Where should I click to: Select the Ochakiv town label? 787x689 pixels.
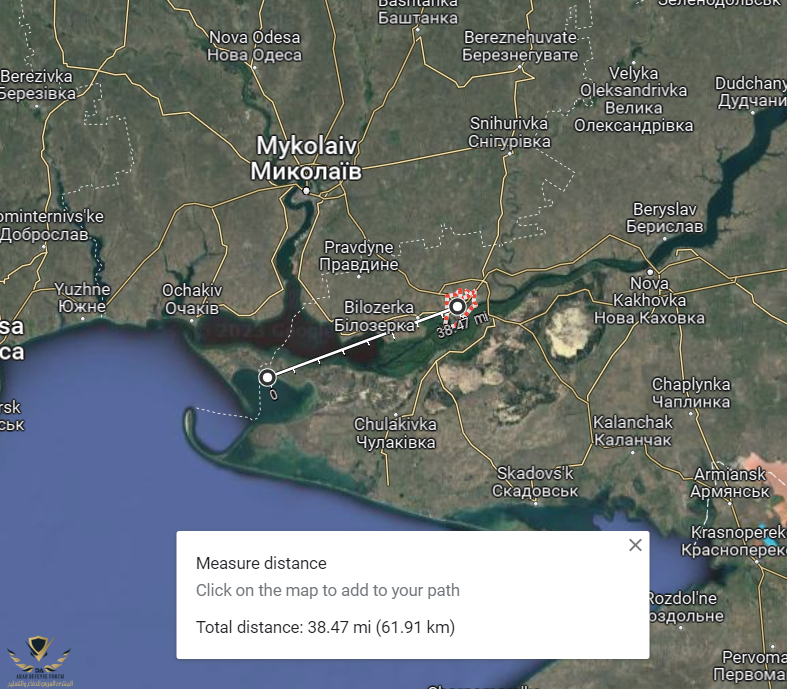(x=191, y=298)
